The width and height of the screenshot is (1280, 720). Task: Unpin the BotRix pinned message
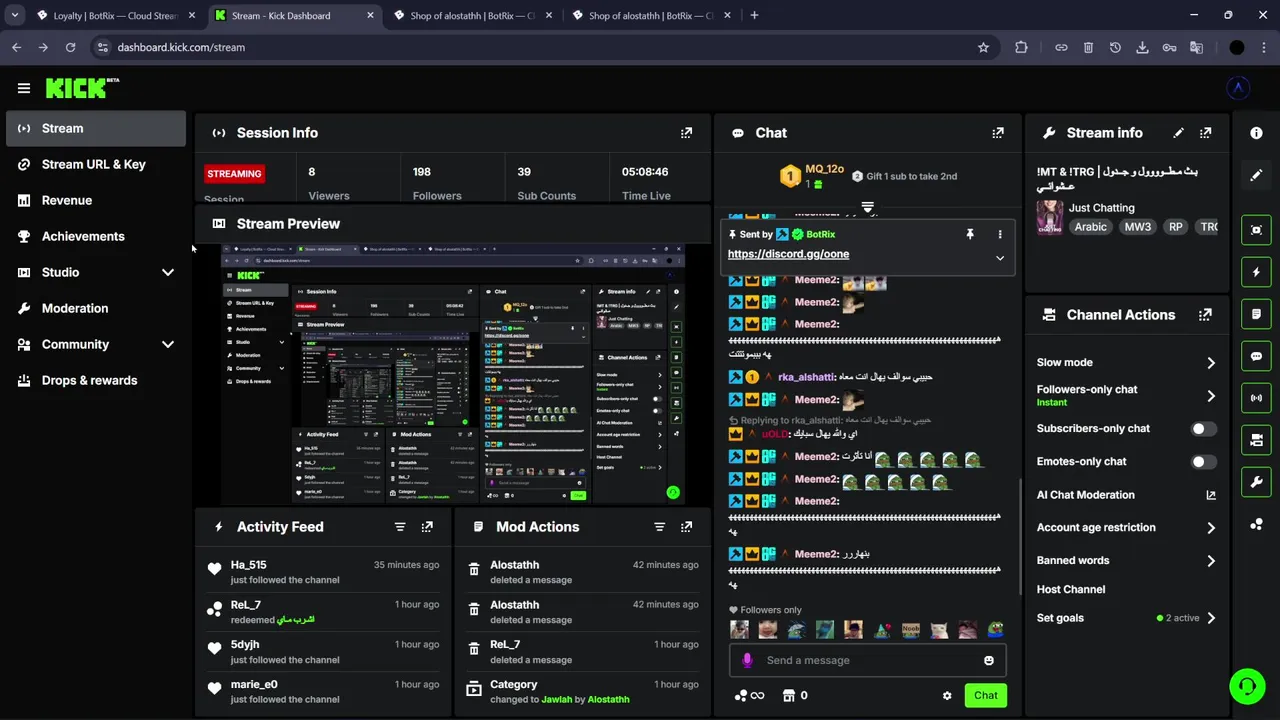pos(969,234)
